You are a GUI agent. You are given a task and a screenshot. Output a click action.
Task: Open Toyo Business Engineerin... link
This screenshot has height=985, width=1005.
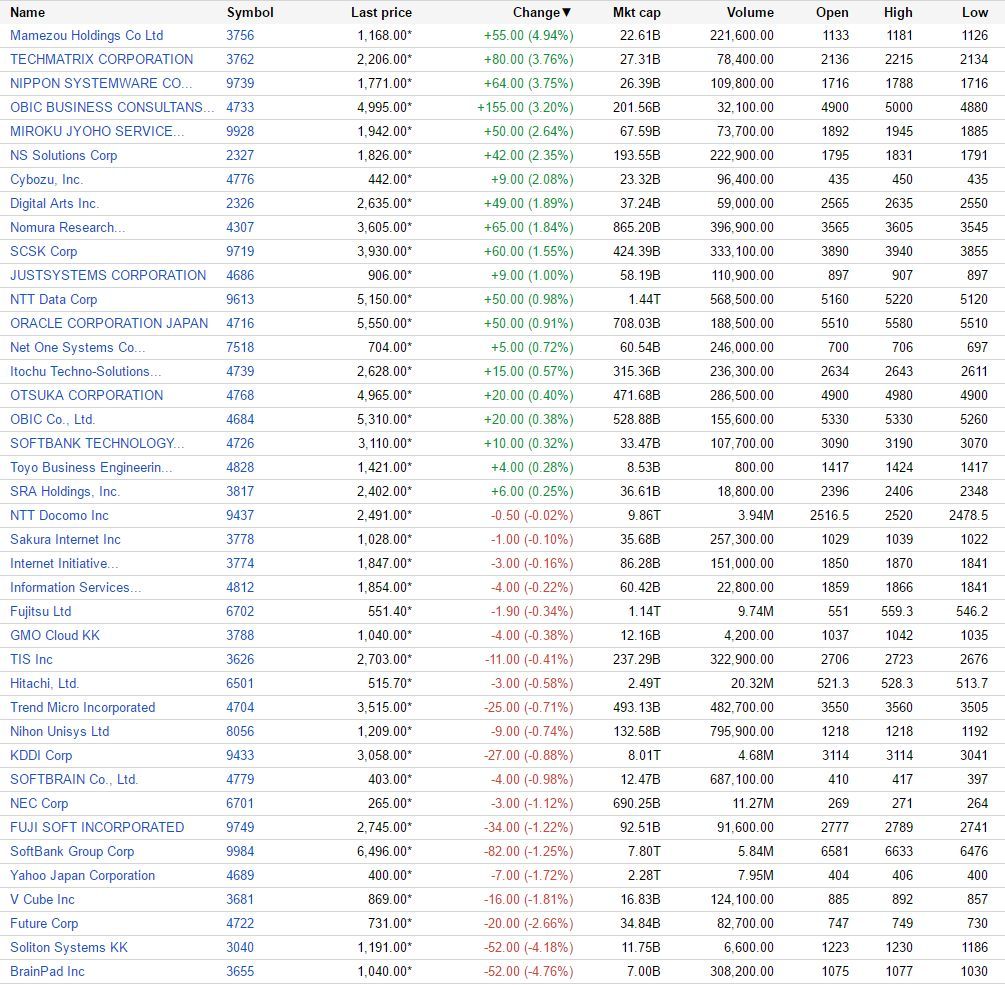pos(91,467)
